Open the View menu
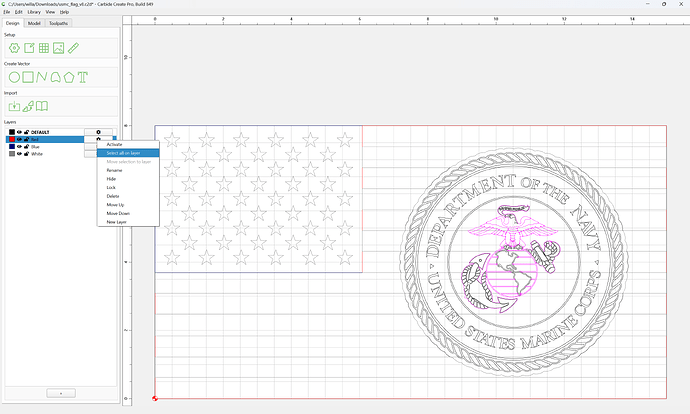 [x=50, y=12]
